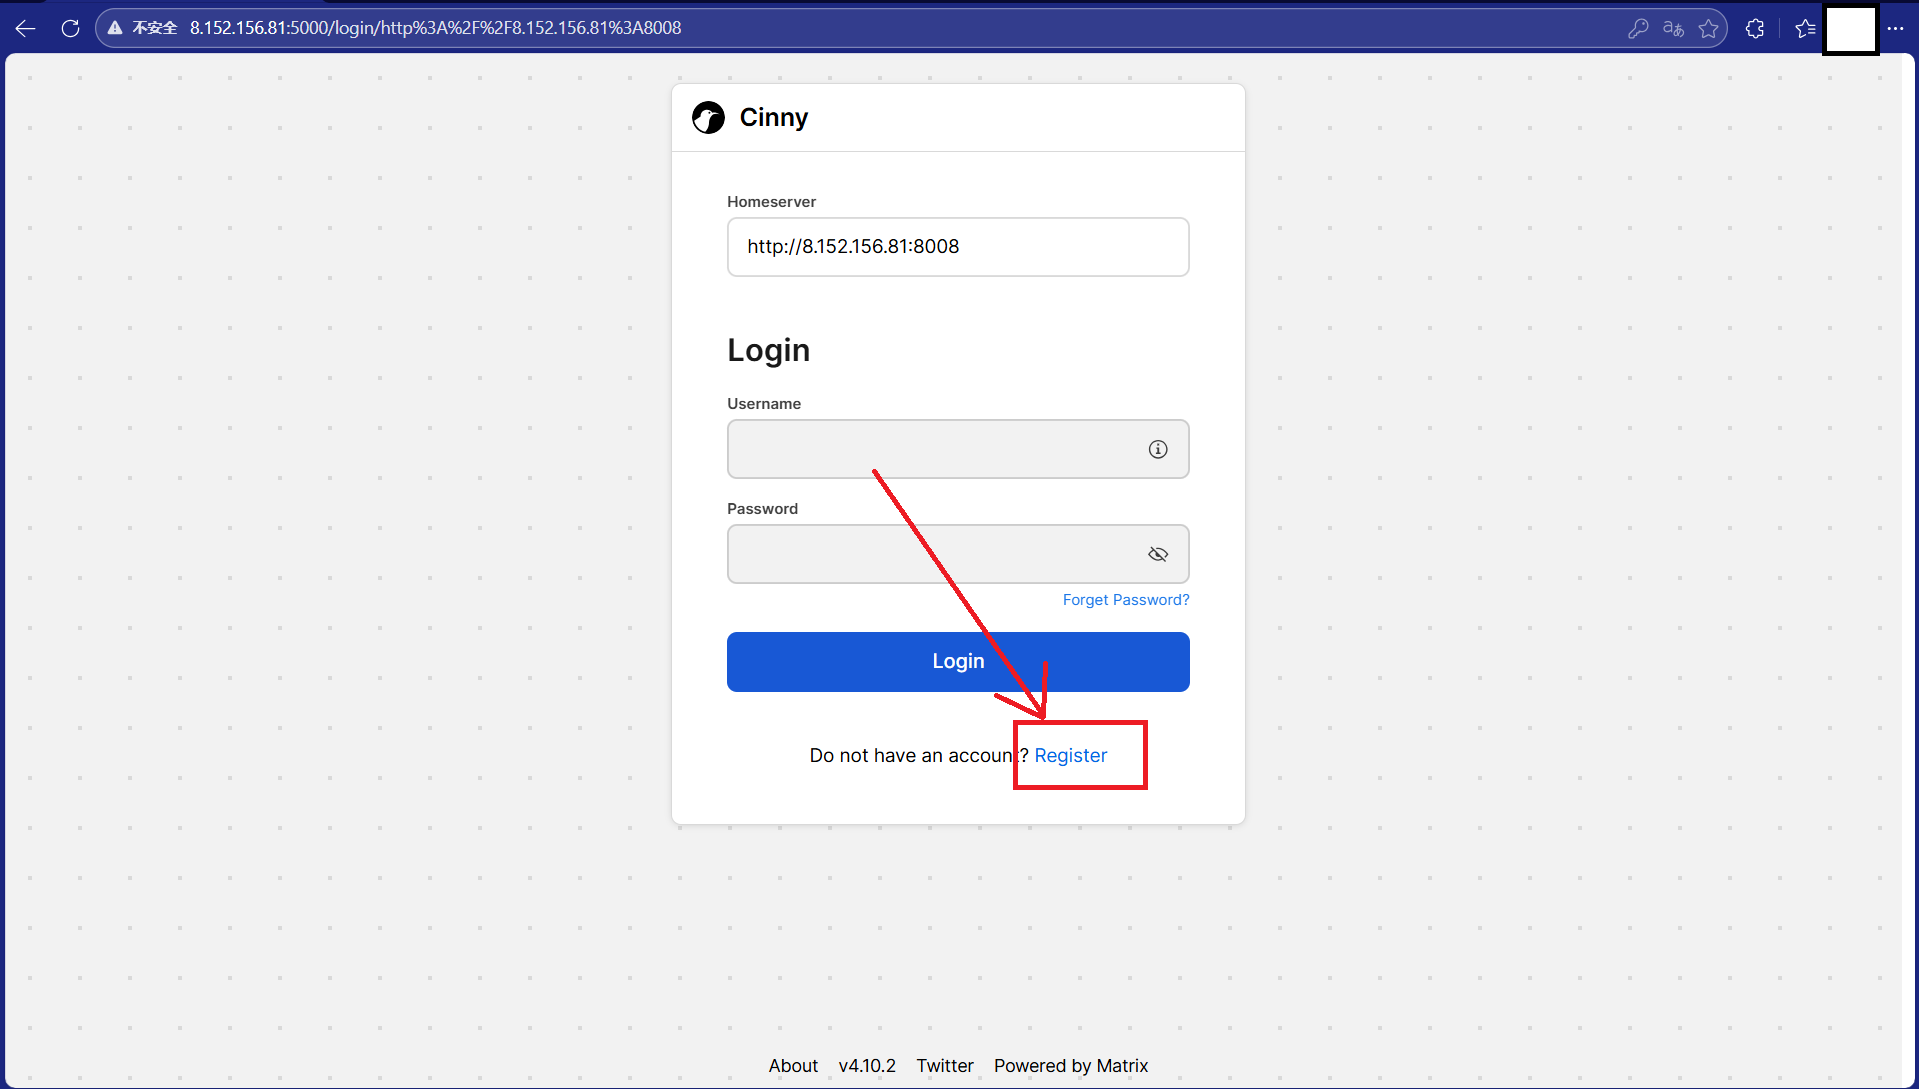This screenshot has width=1919, height=1089.
Task: Open the favorites list icon
Action: [x=1805, y=28]
